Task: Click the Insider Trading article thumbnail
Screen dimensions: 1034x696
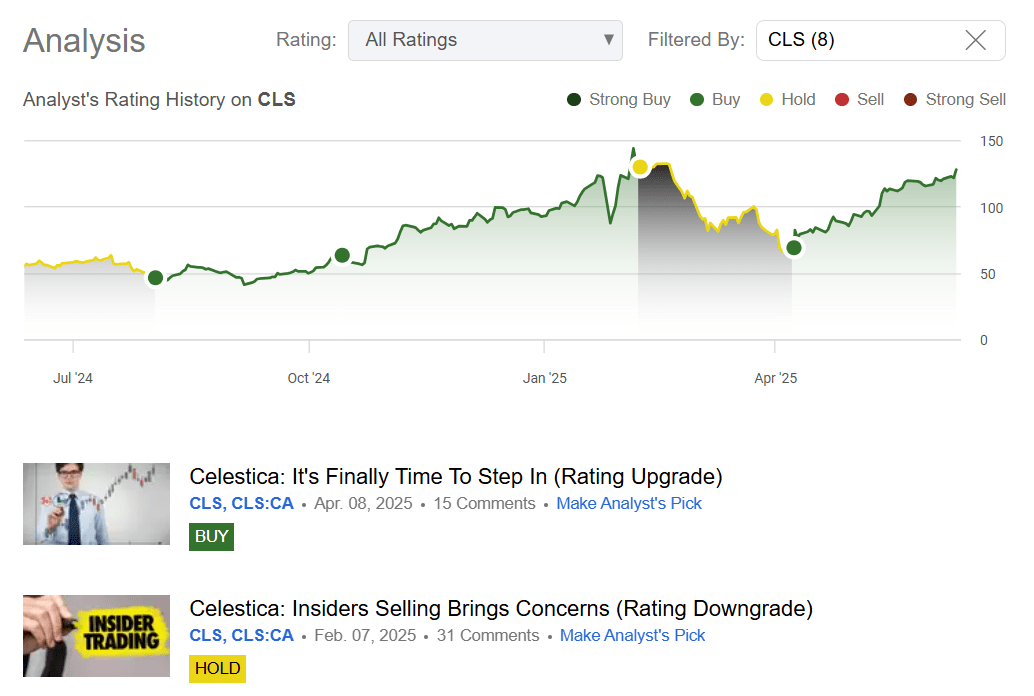Action: [x=96, y=636]
